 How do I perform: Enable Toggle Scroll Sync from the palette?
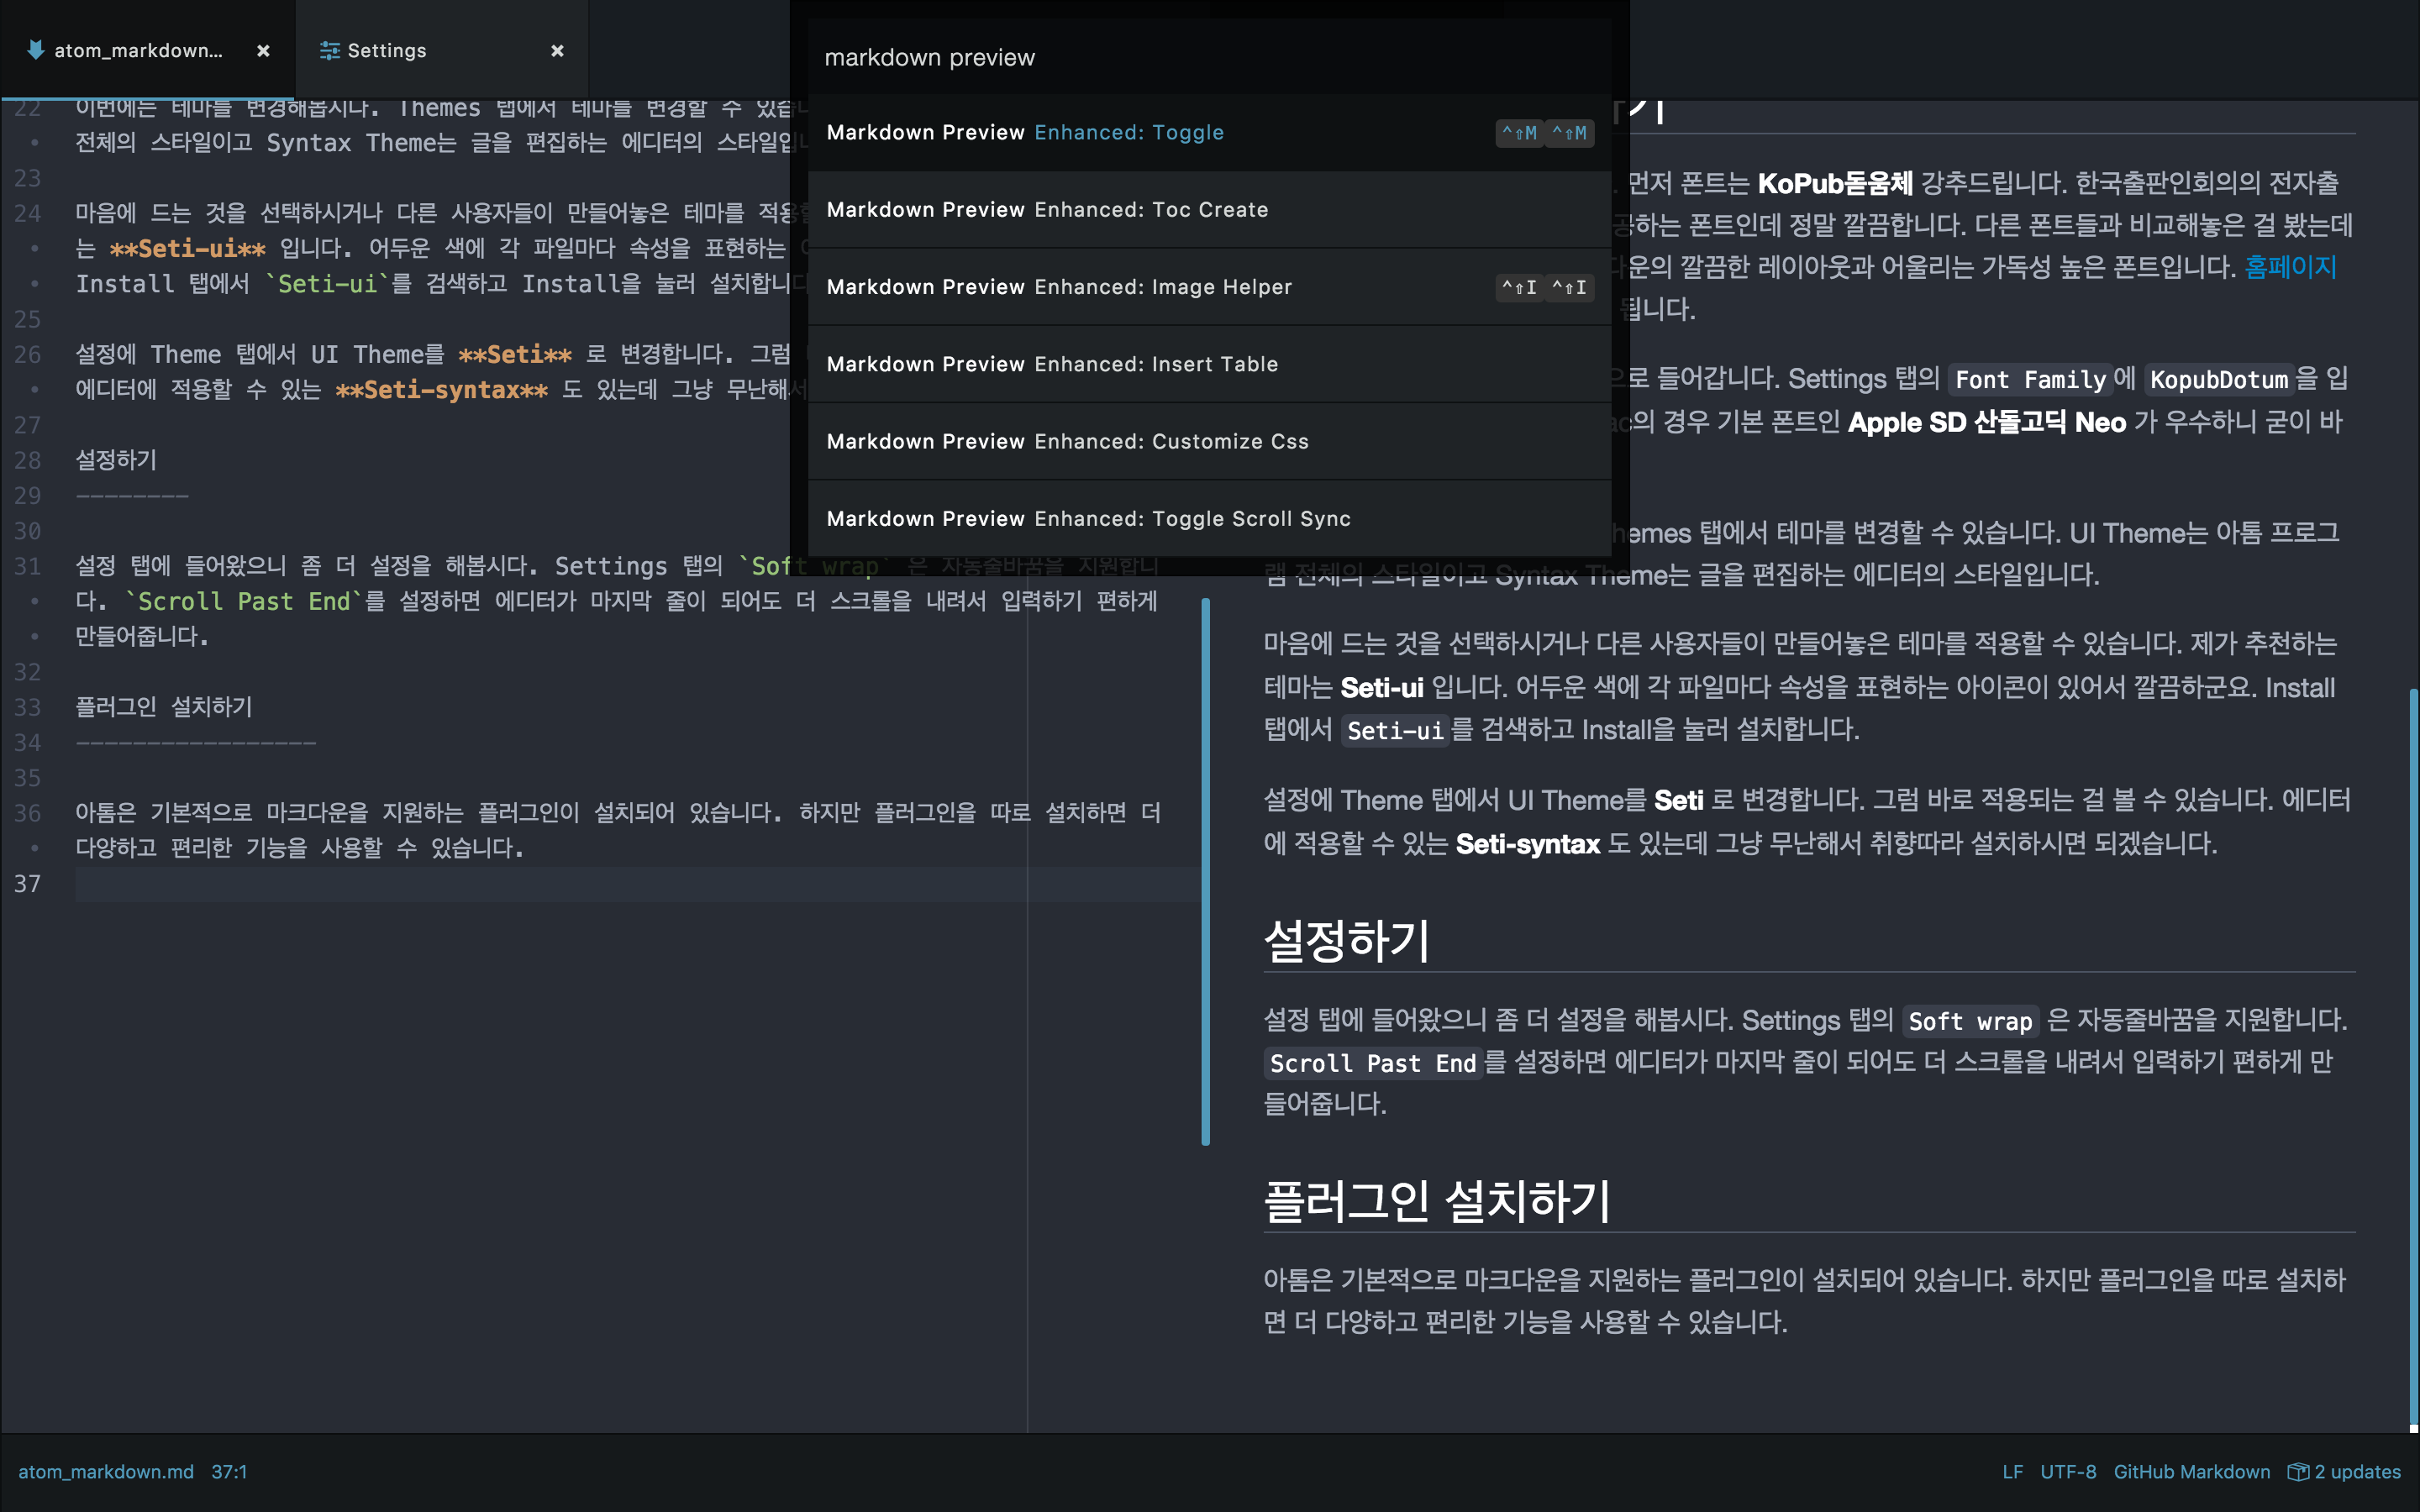tap(1088, 518)
